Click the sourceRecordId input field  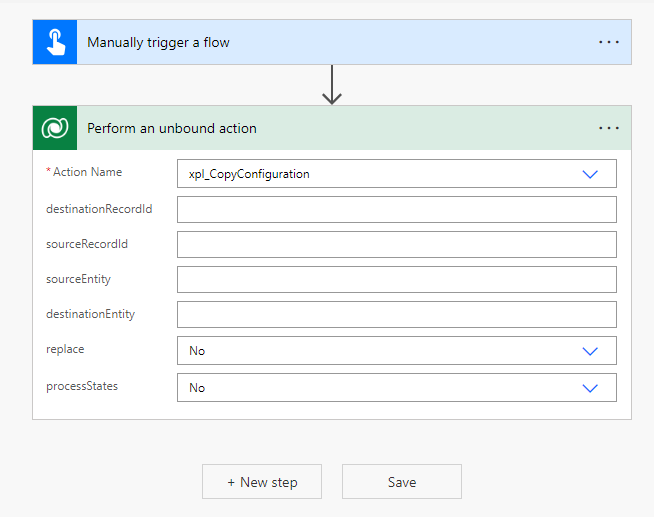pos(397,244)
